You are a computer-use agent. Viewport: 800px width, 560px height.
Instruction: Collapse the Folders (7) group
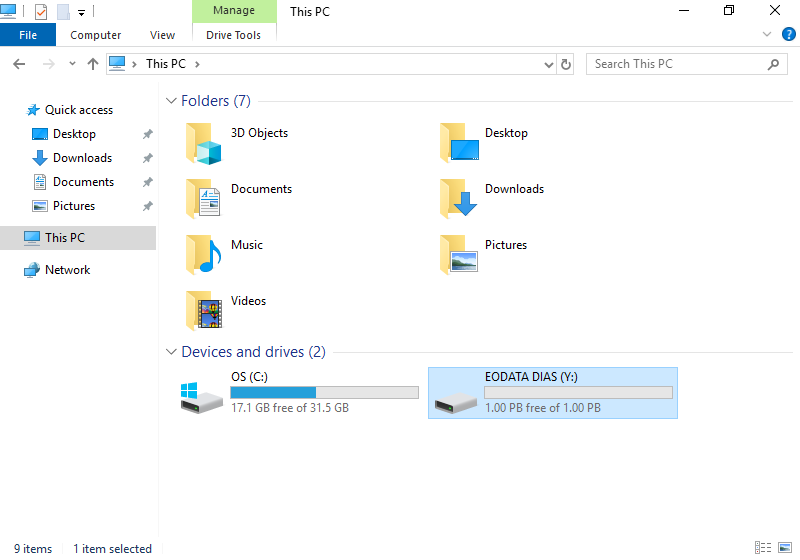(171, 101)
